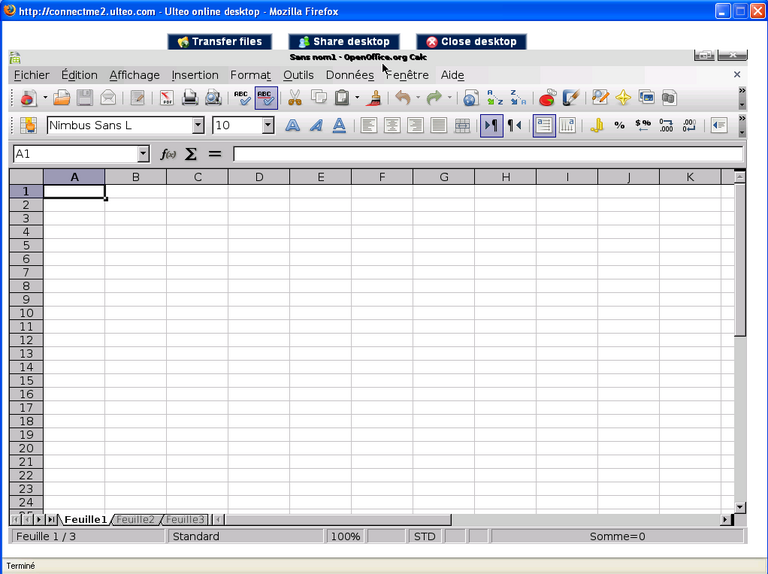Open the Format menu
Screen dimensions: 768x574
250,75
